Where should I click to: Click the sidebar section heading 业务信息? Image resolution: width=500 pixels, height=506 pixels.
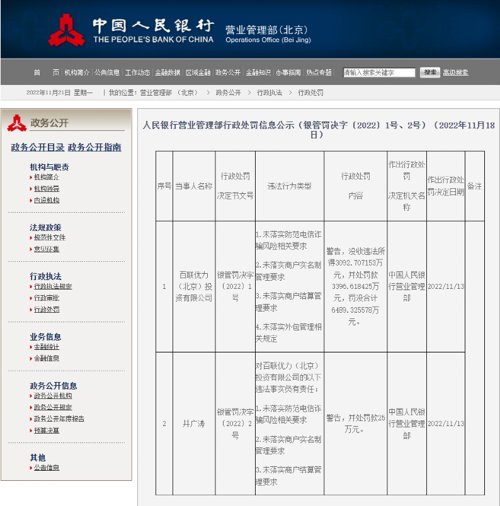click(45, 337)
